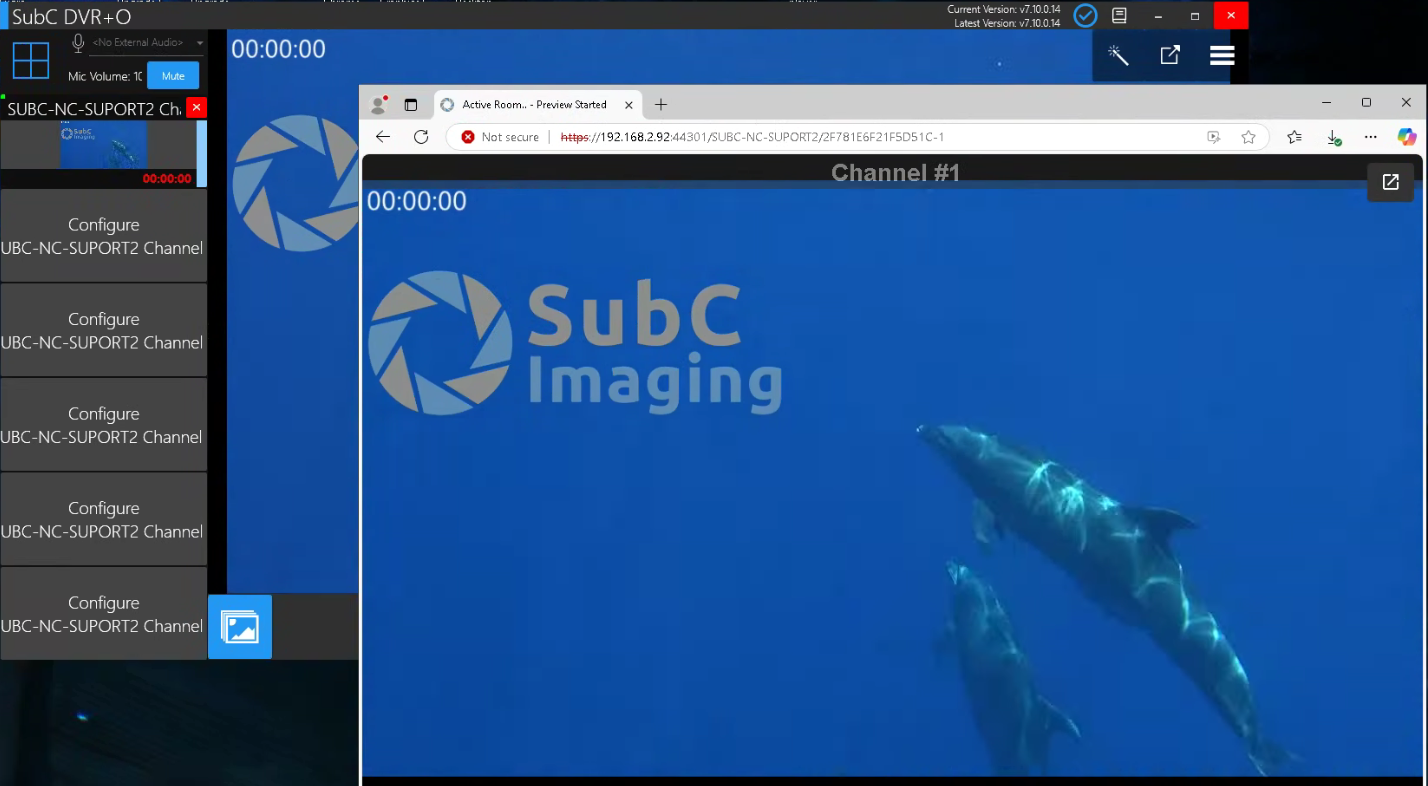This screenshot has width=1428, height=786.
Task: Click the last Configure Channel button
Action: click(x=103, y=614)
